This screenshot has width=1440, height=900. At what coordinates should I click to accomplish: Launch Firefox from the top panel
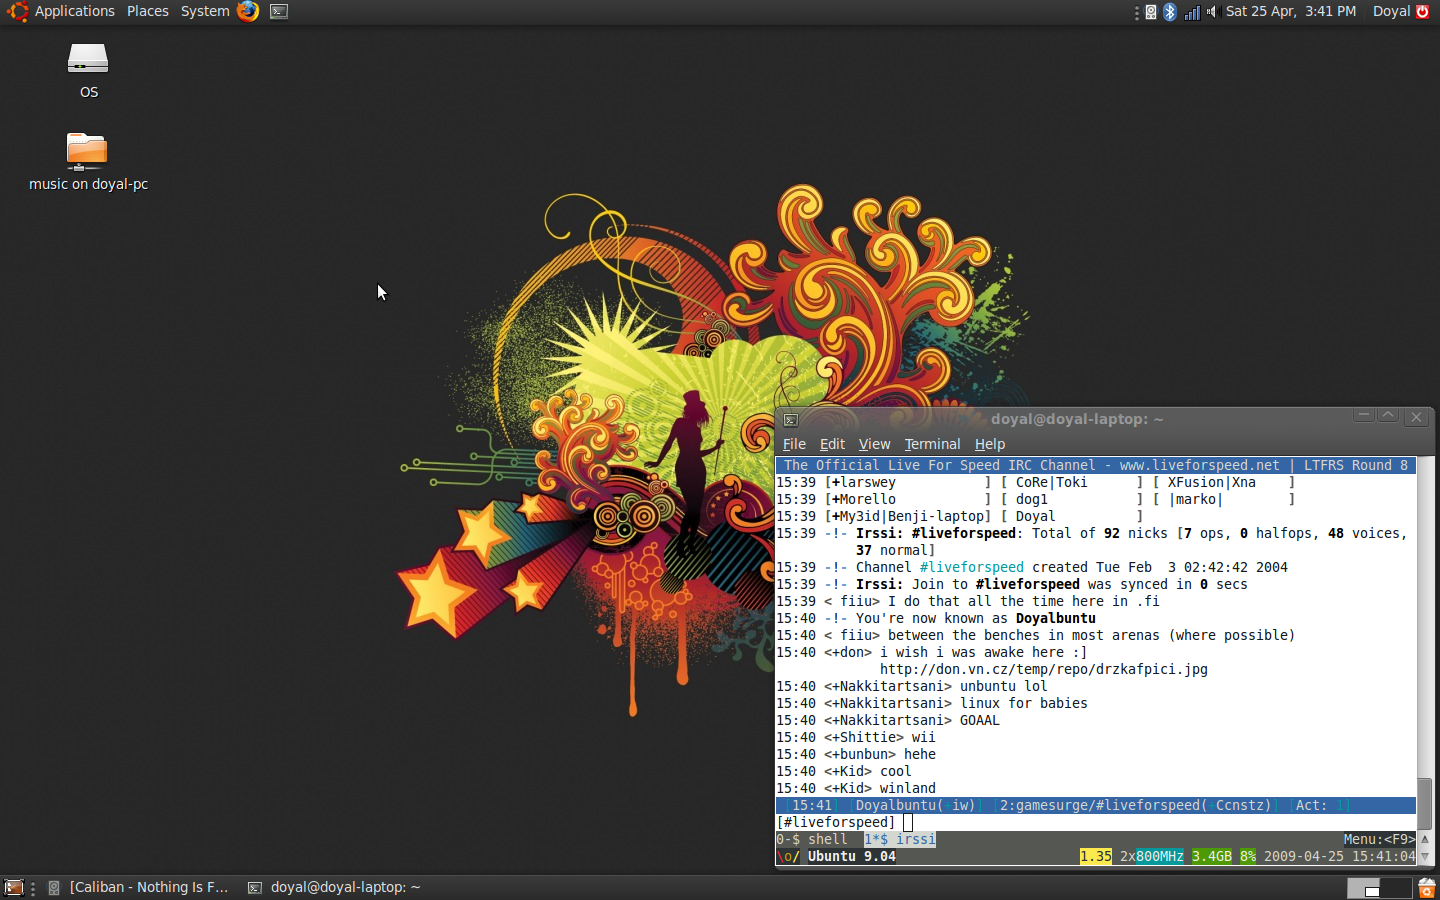point(248,11)
